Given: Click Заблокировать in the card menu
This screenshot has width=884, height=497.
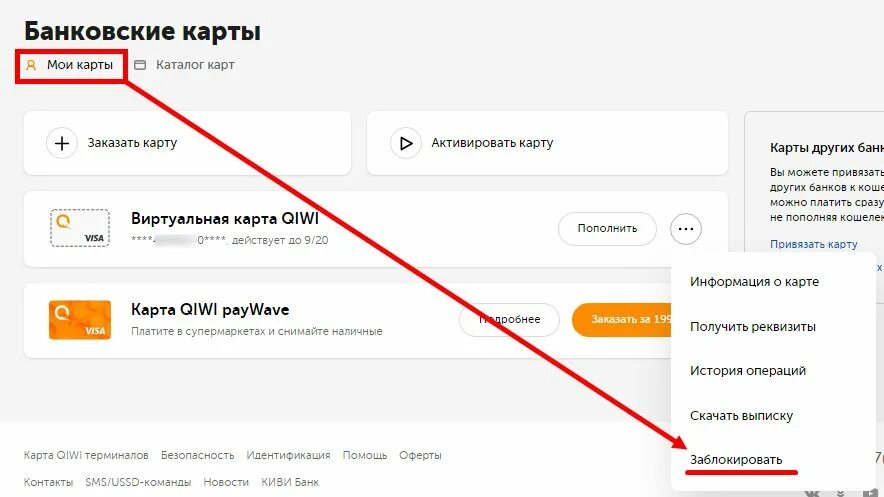Looking at the screenshot, I should (736, 460).
